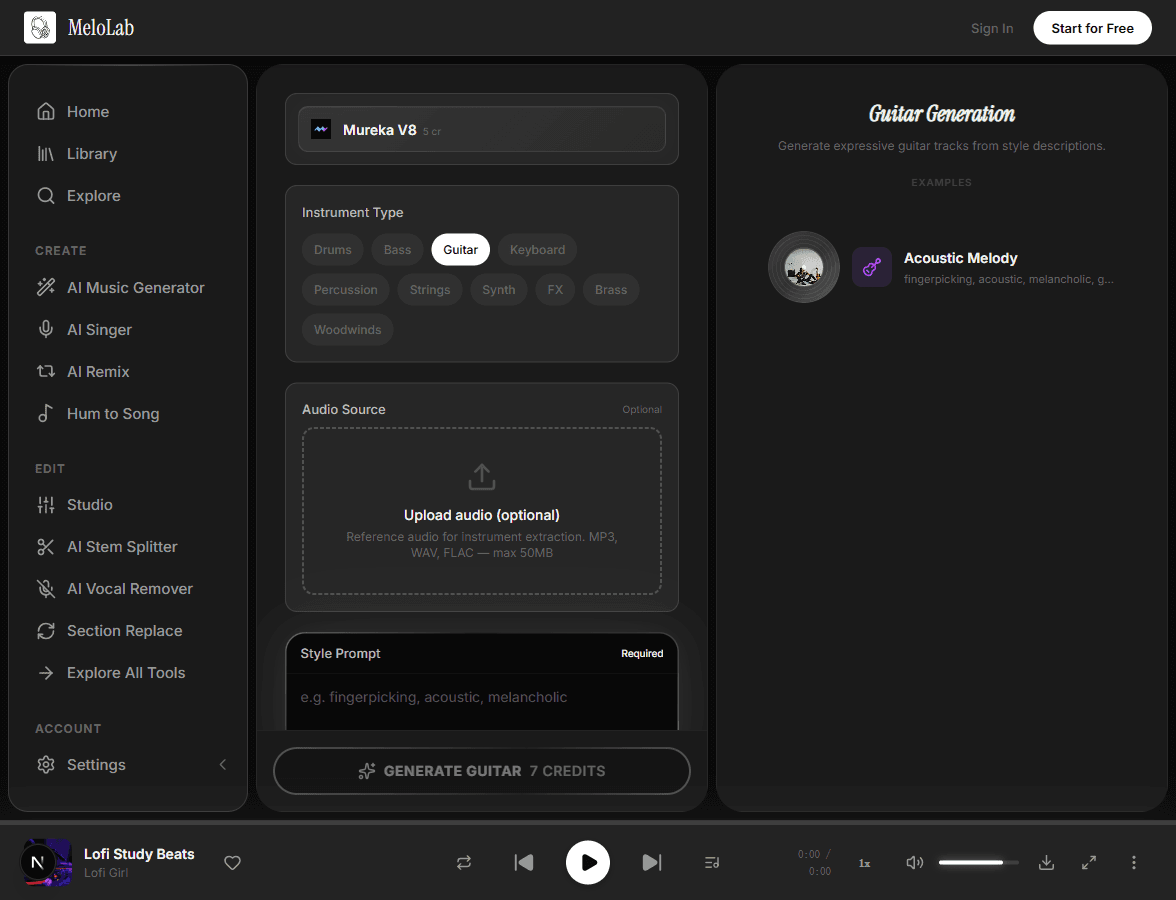The height and width of the screenshot is (900, 1176).
Task: Mute with the speaker volume icon
Action: click(x=914, y=862)
